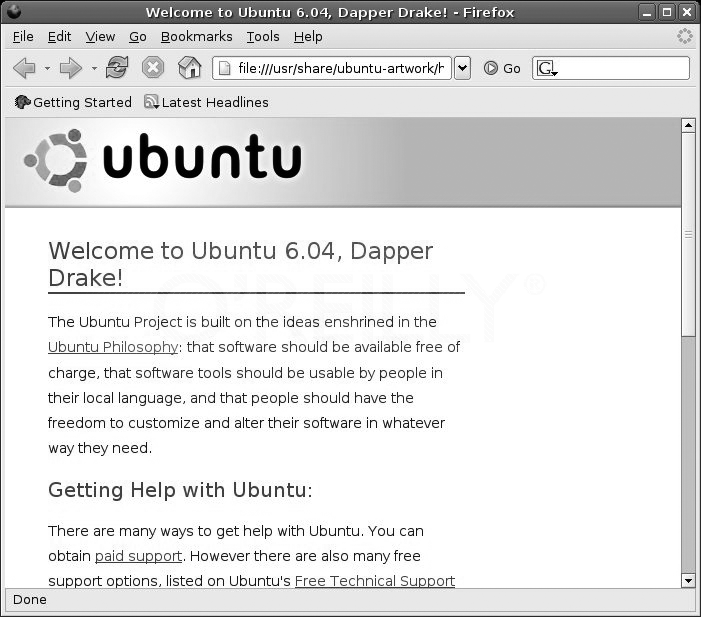Image resolution: width=701 pixels, height=617 pixels.
Task: Go forward using the Forward arrow icon
Action: (71, 68)
